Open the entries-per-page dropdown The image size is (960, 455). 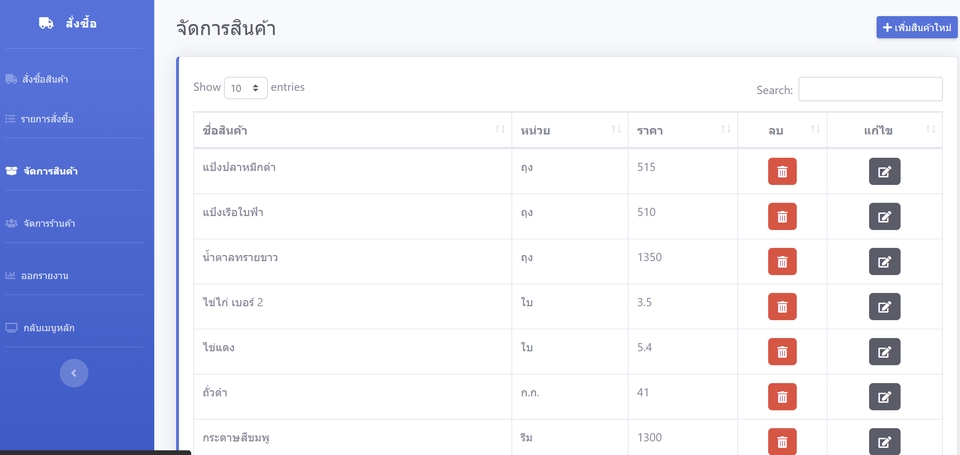pyautogui.click(x=246, y=88)
